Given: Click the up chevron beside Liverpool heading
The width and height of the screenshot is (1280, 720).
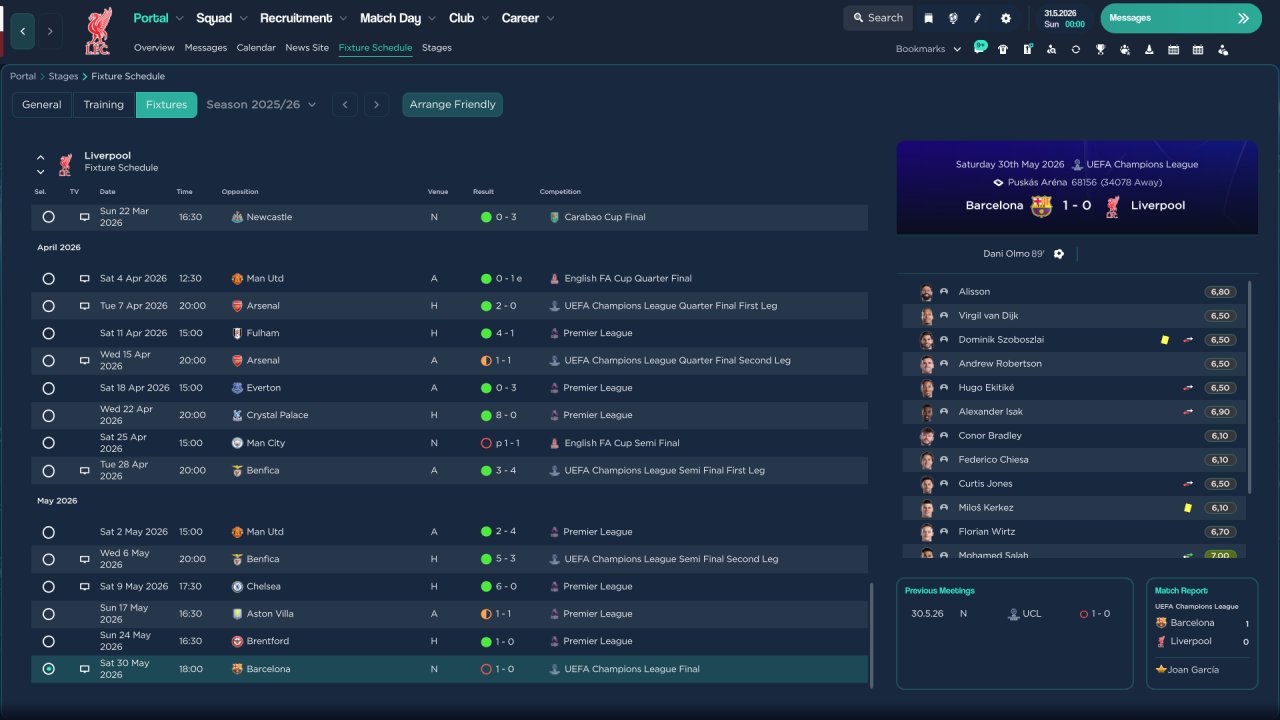Looking at the screenshot, I should (41, 157).
